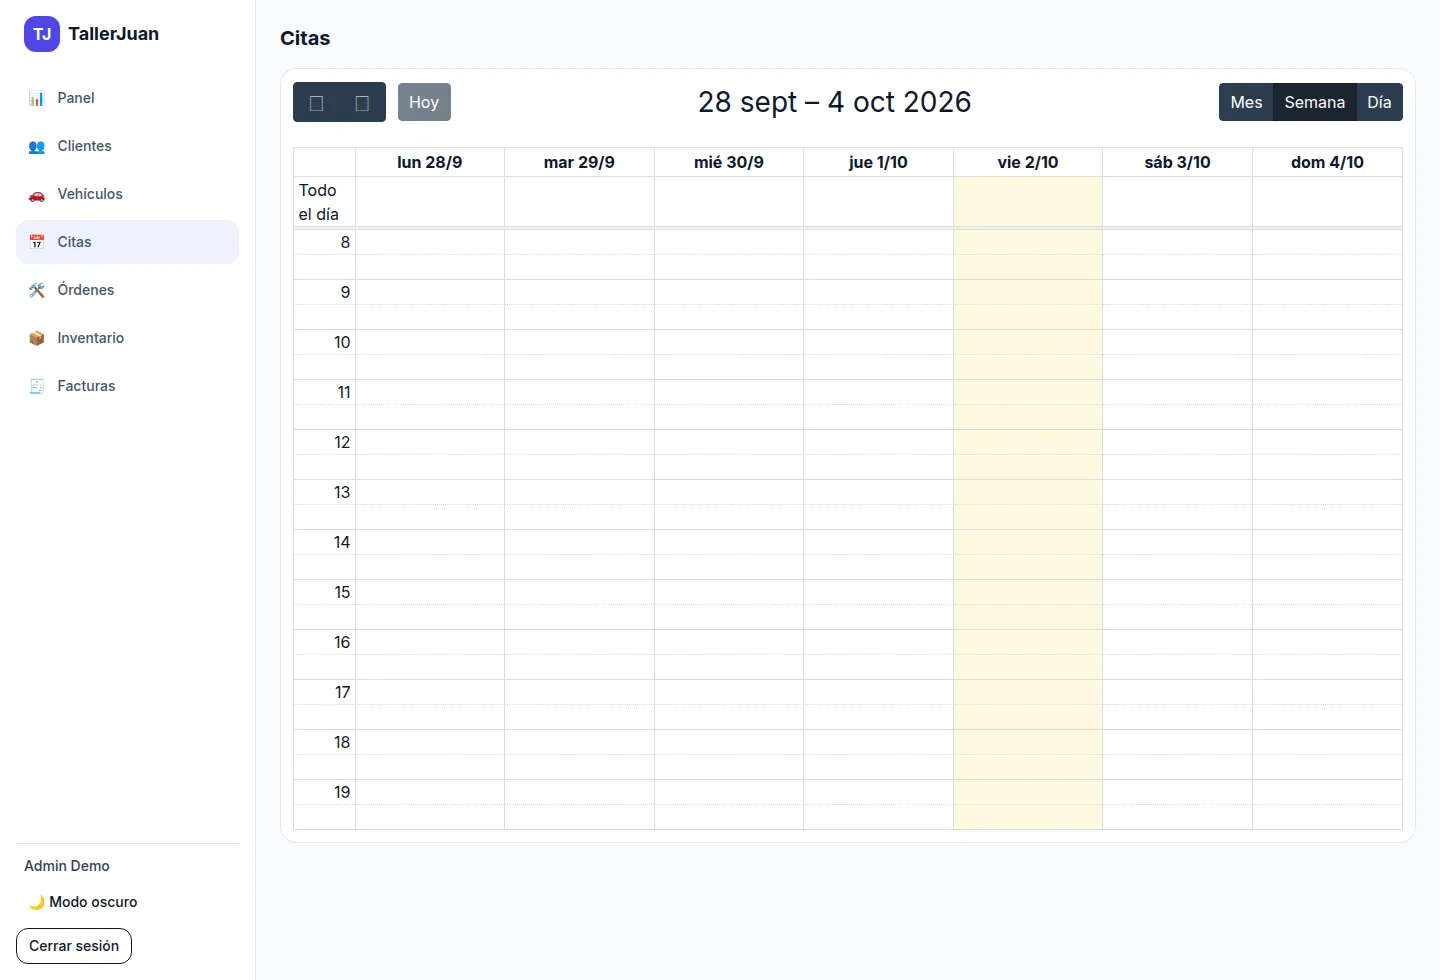The height and width of the screenshot is (980, 1440).
Task: Select the 14:00 slot on vie 2/10
Action: pyautogui.click(x=1028, y=542)
